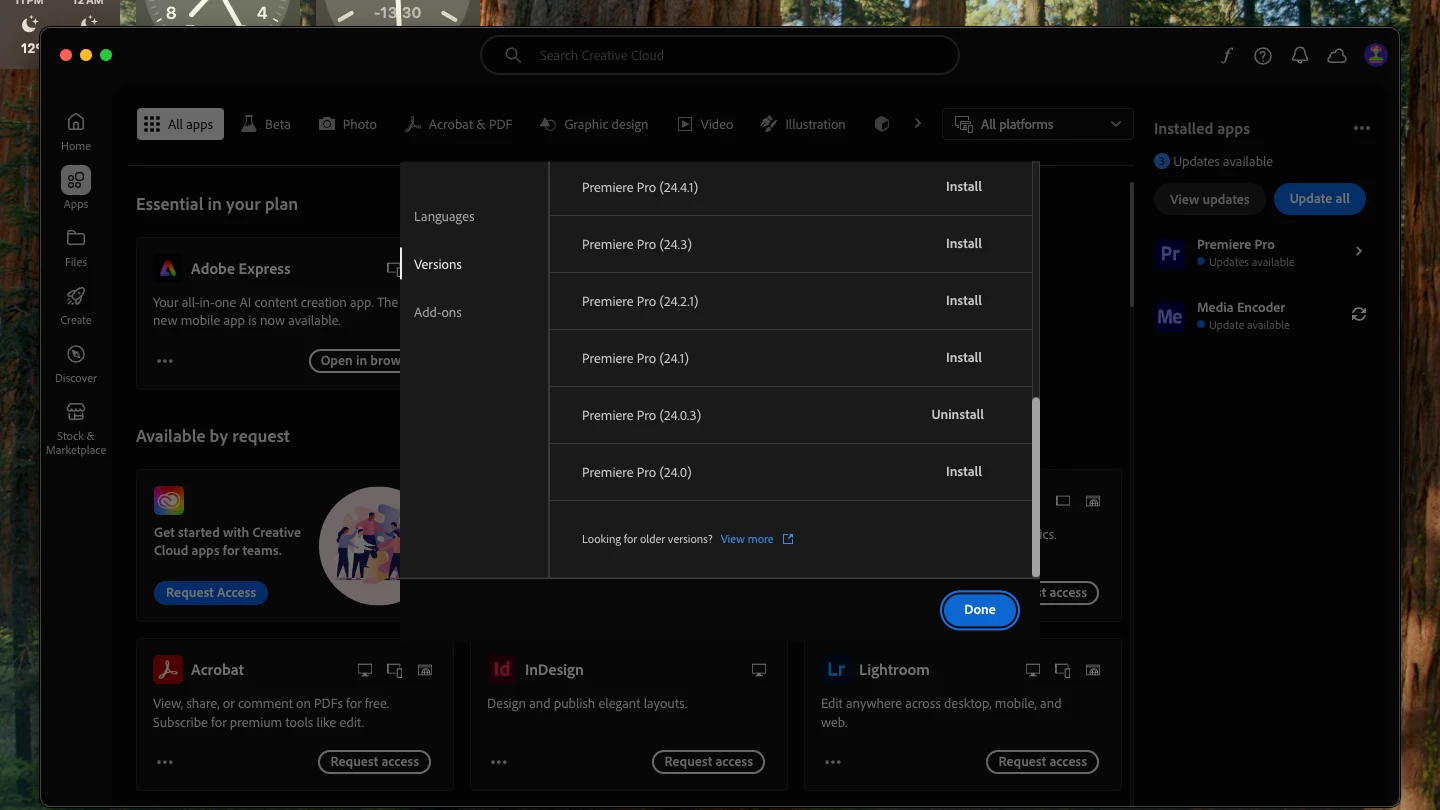Click the main apps page scrollbar
Image resolution: width=1440 pixels, height=810 pixels.
[1132, 244]
